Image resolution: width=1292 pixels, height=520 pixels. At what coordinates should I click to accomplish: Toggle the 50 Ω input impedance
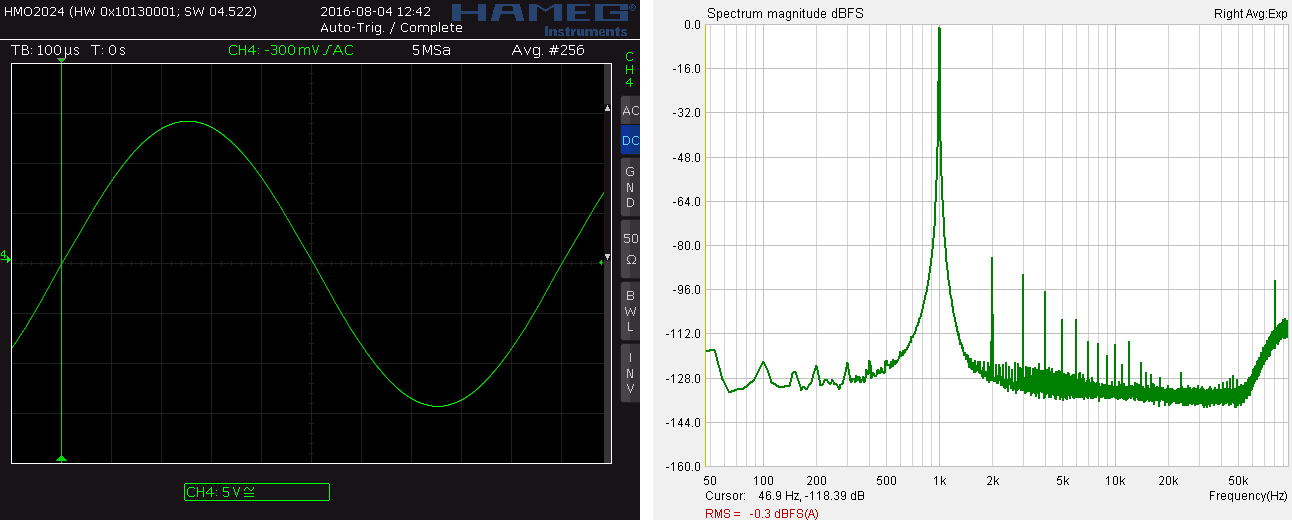point(630,248)
